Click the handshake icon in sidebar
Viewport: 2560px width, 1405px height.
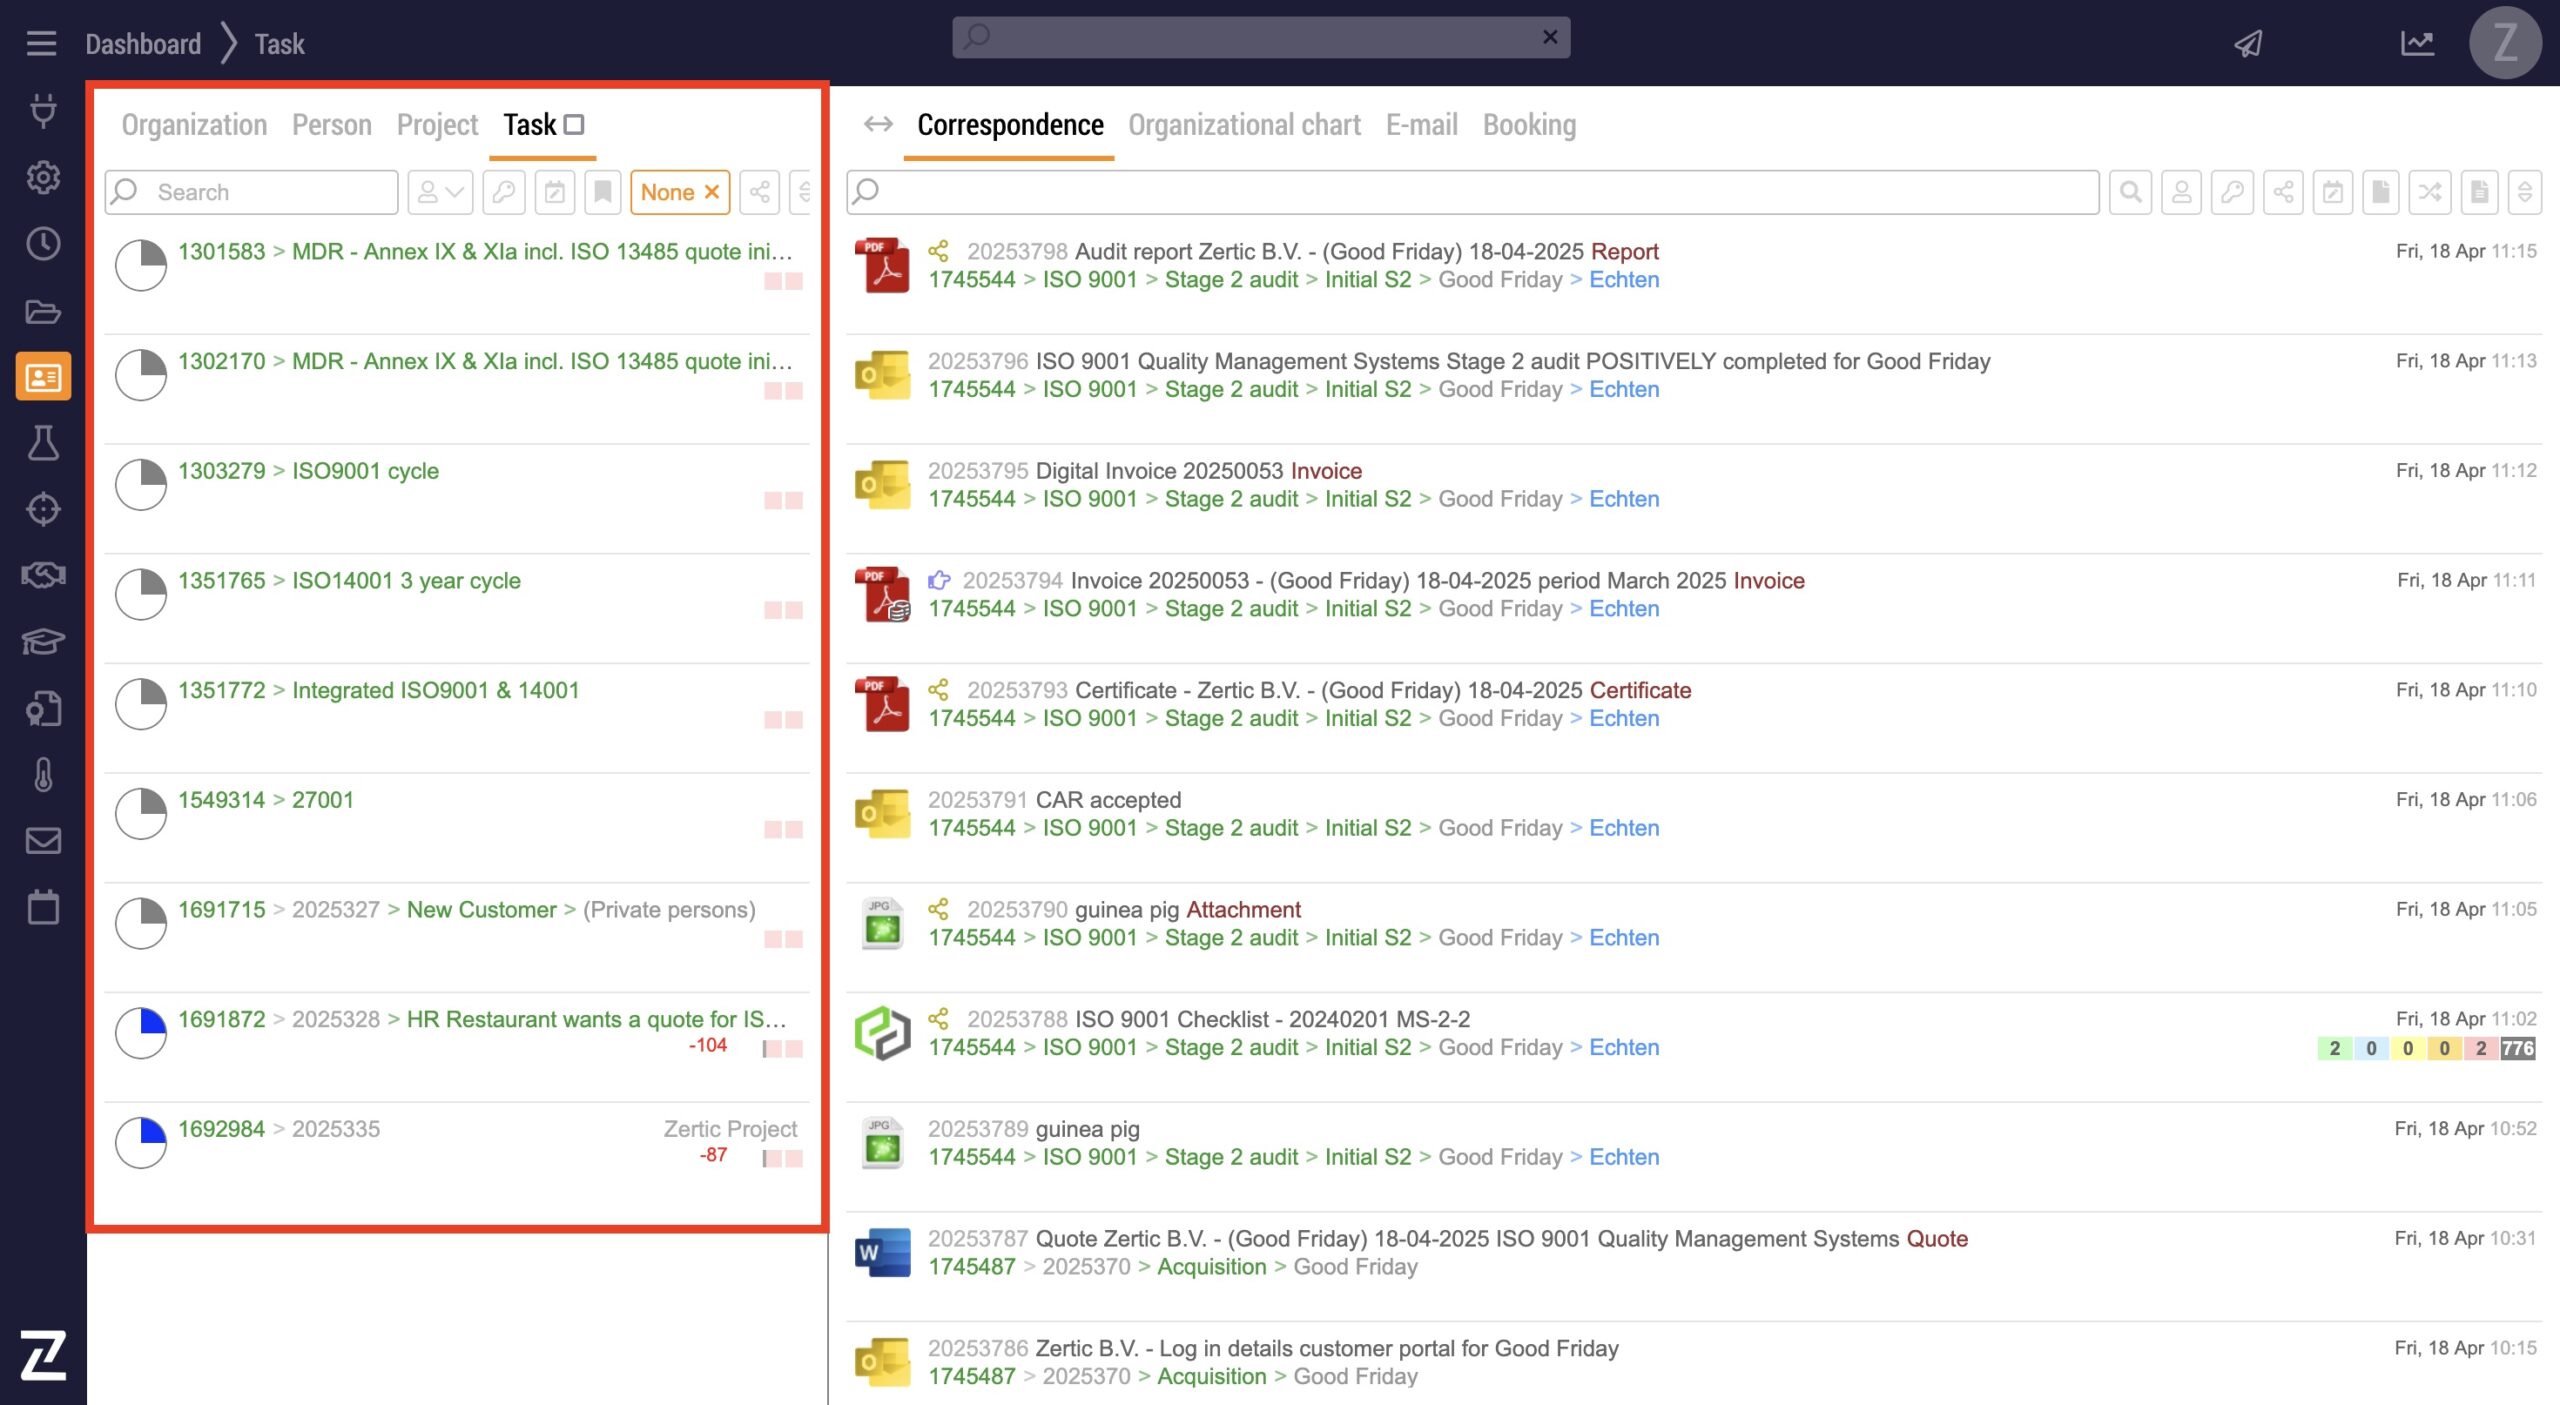[x=43, y=575]
